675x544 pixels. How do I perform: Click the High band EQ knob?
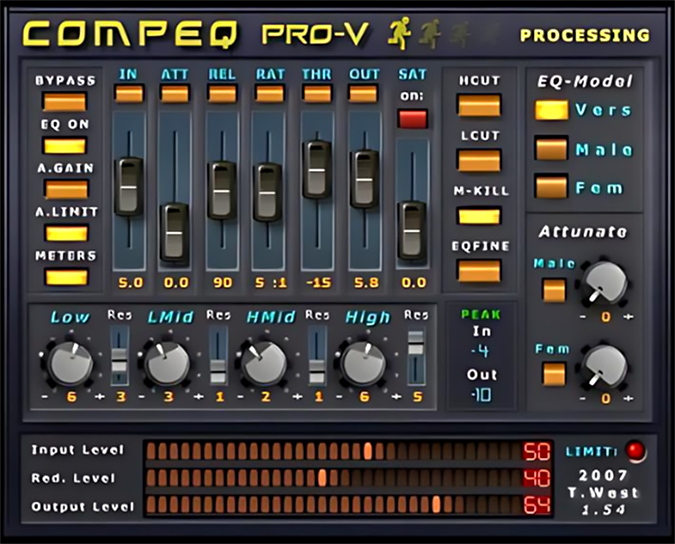[364, 364]
